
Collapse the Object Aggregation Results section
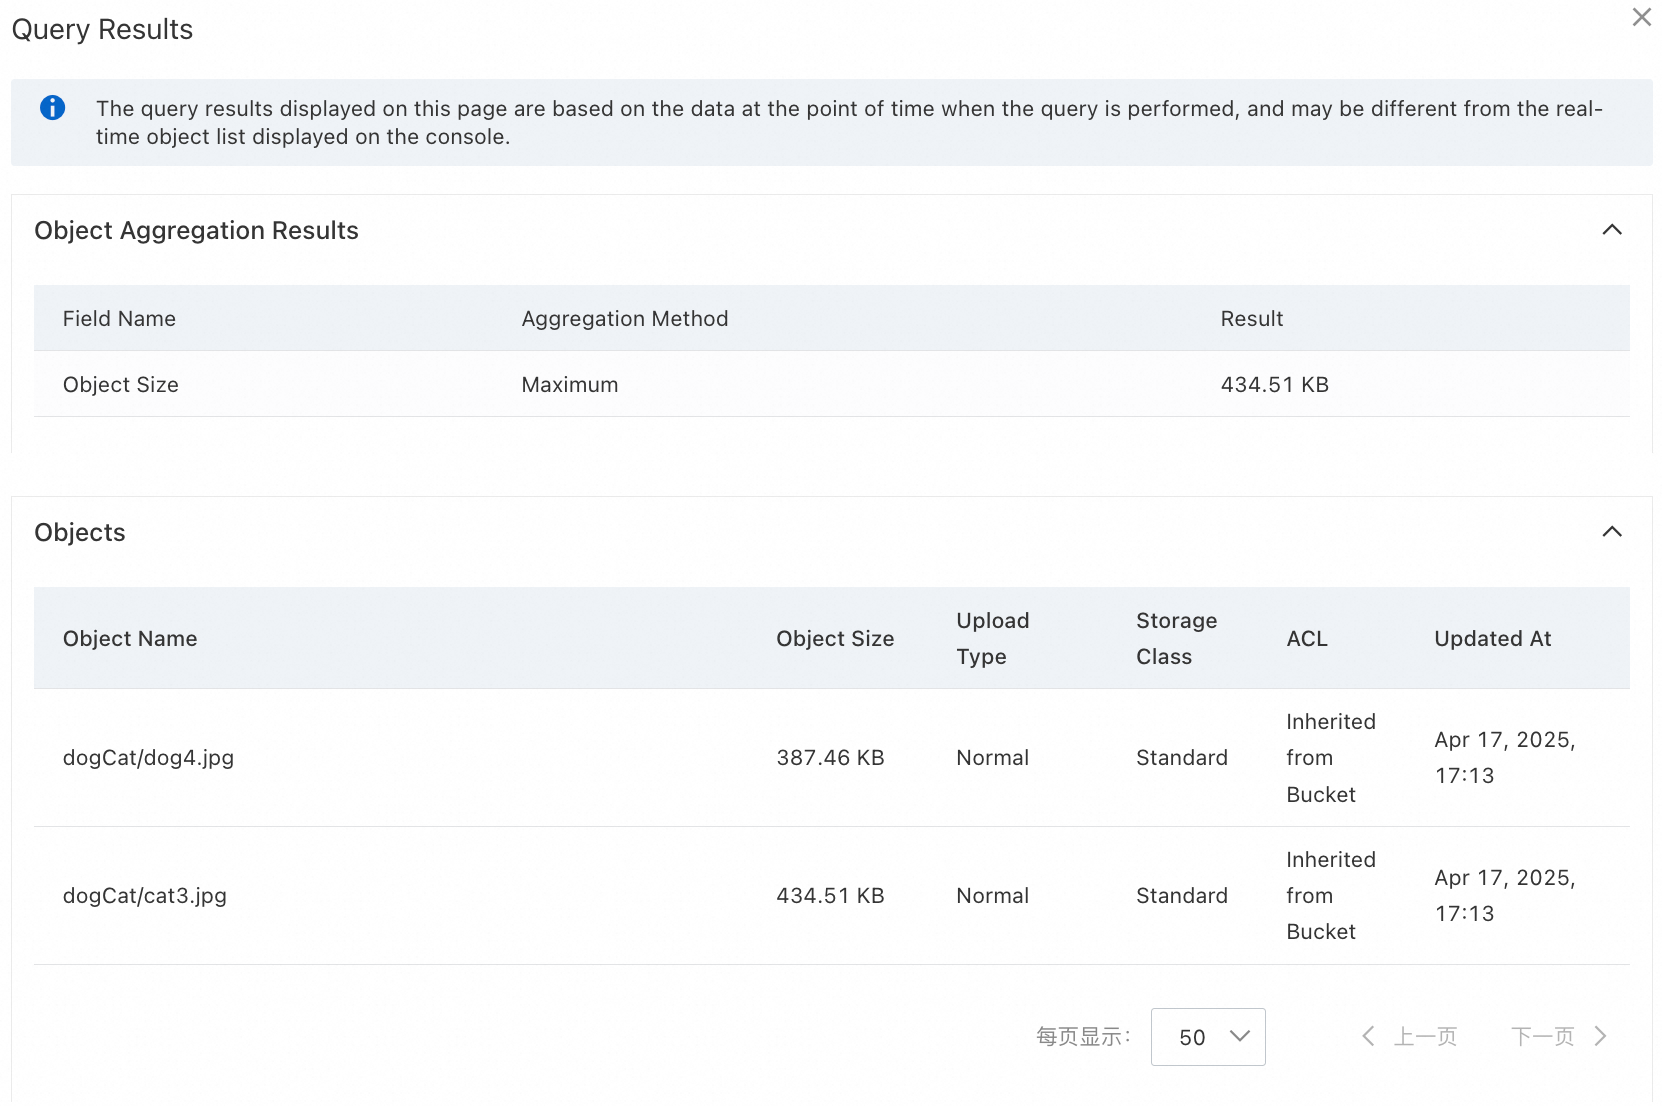click(1611, 230)
